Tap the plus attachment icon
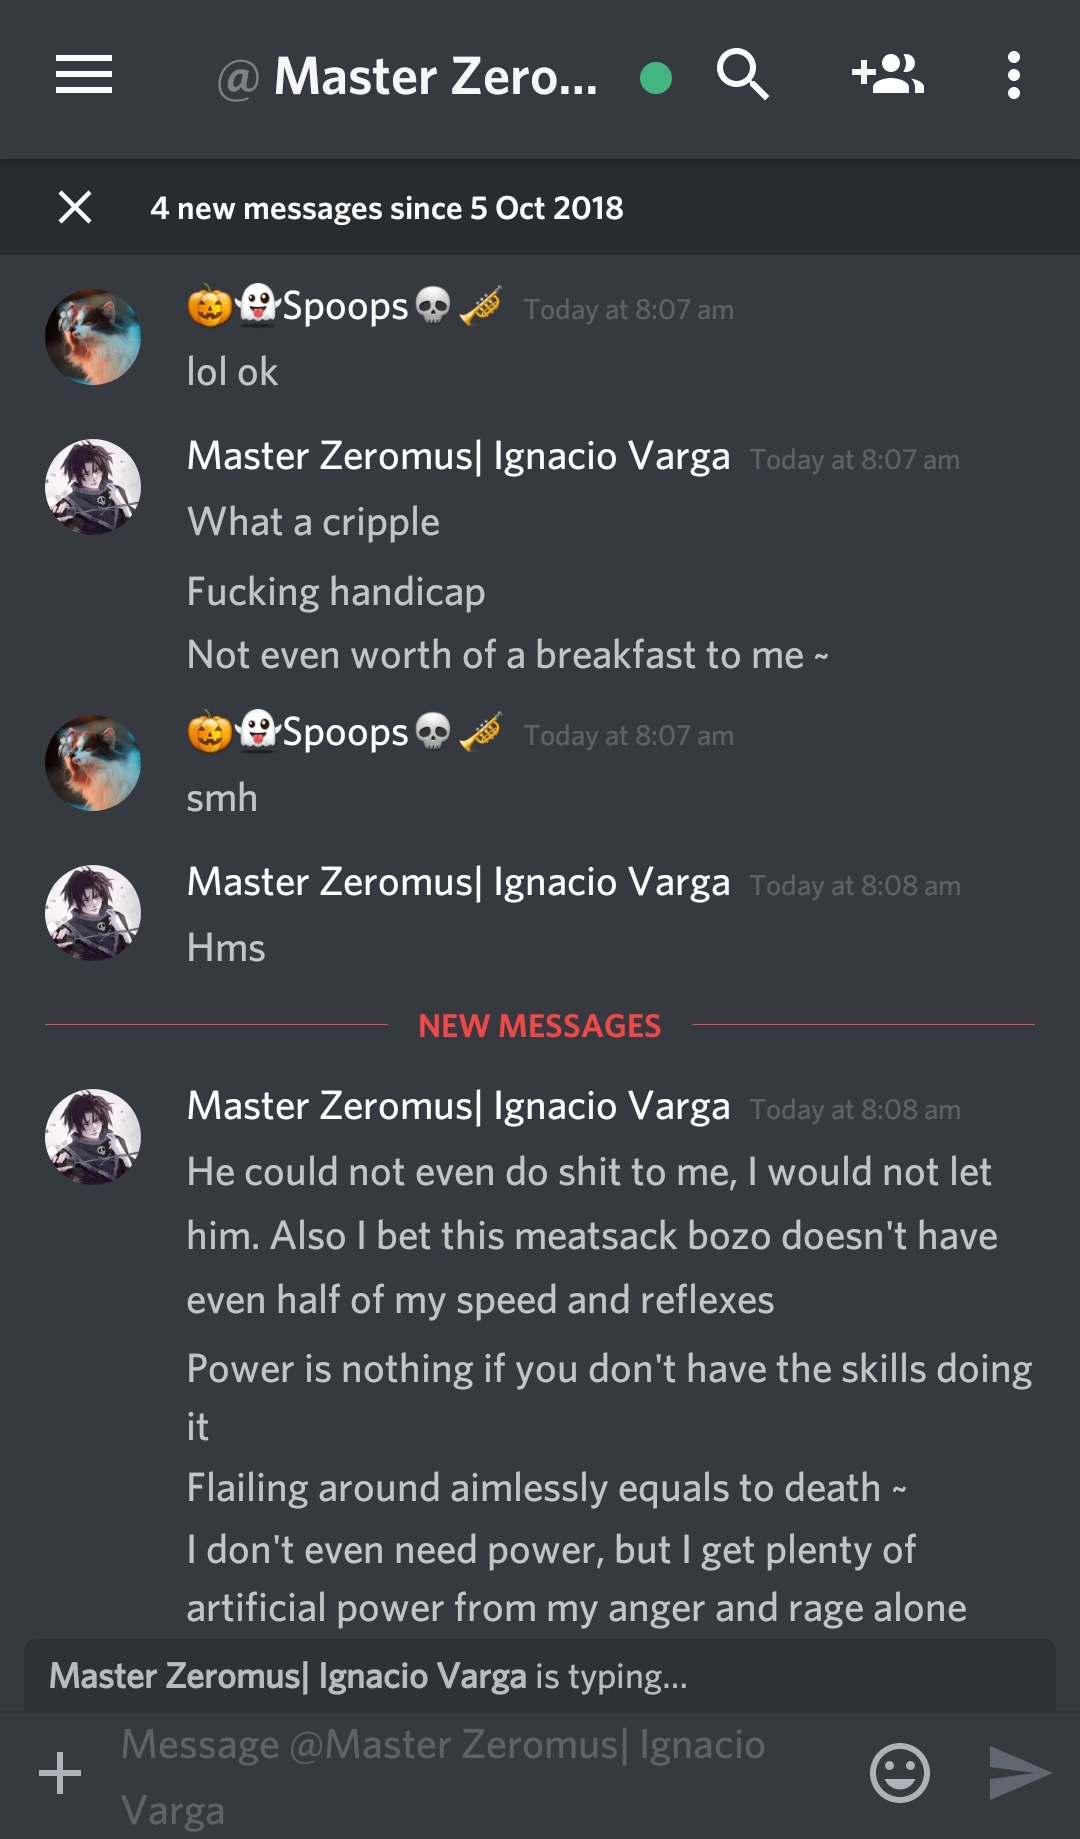This screenshot has width=1080, height=1839. [x=60, y=1773]
